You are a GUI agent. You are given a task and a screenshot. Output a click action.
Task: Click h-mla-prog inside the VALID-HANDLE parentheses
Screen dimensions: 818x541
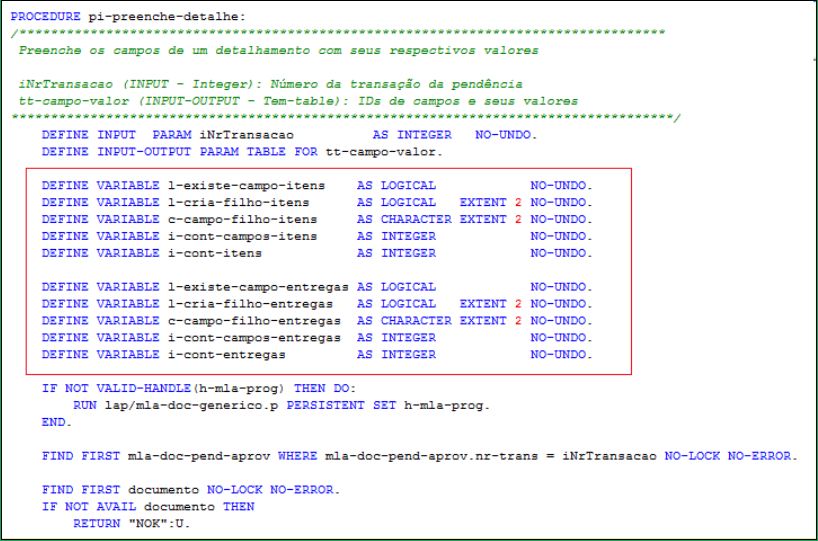tap(238, 389)
